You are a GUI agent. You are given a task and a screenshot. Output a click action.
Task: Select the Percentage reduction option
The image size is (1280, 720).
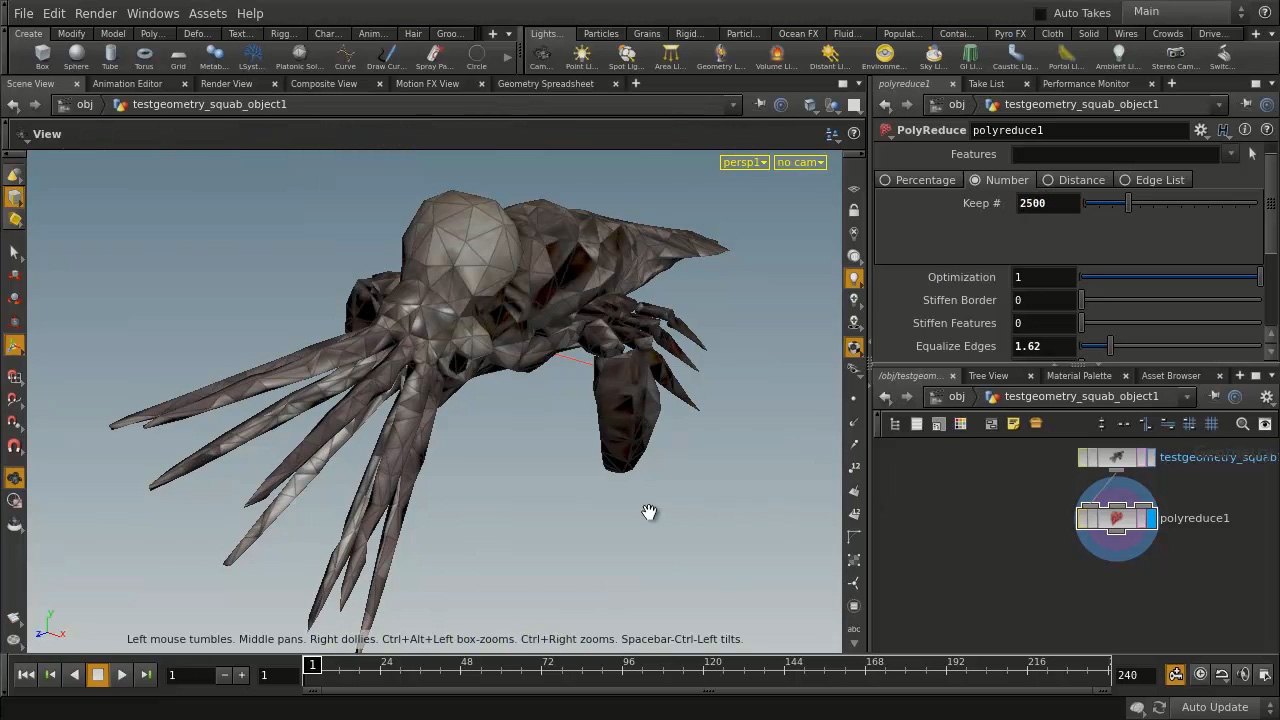click(x=917, y=180)
